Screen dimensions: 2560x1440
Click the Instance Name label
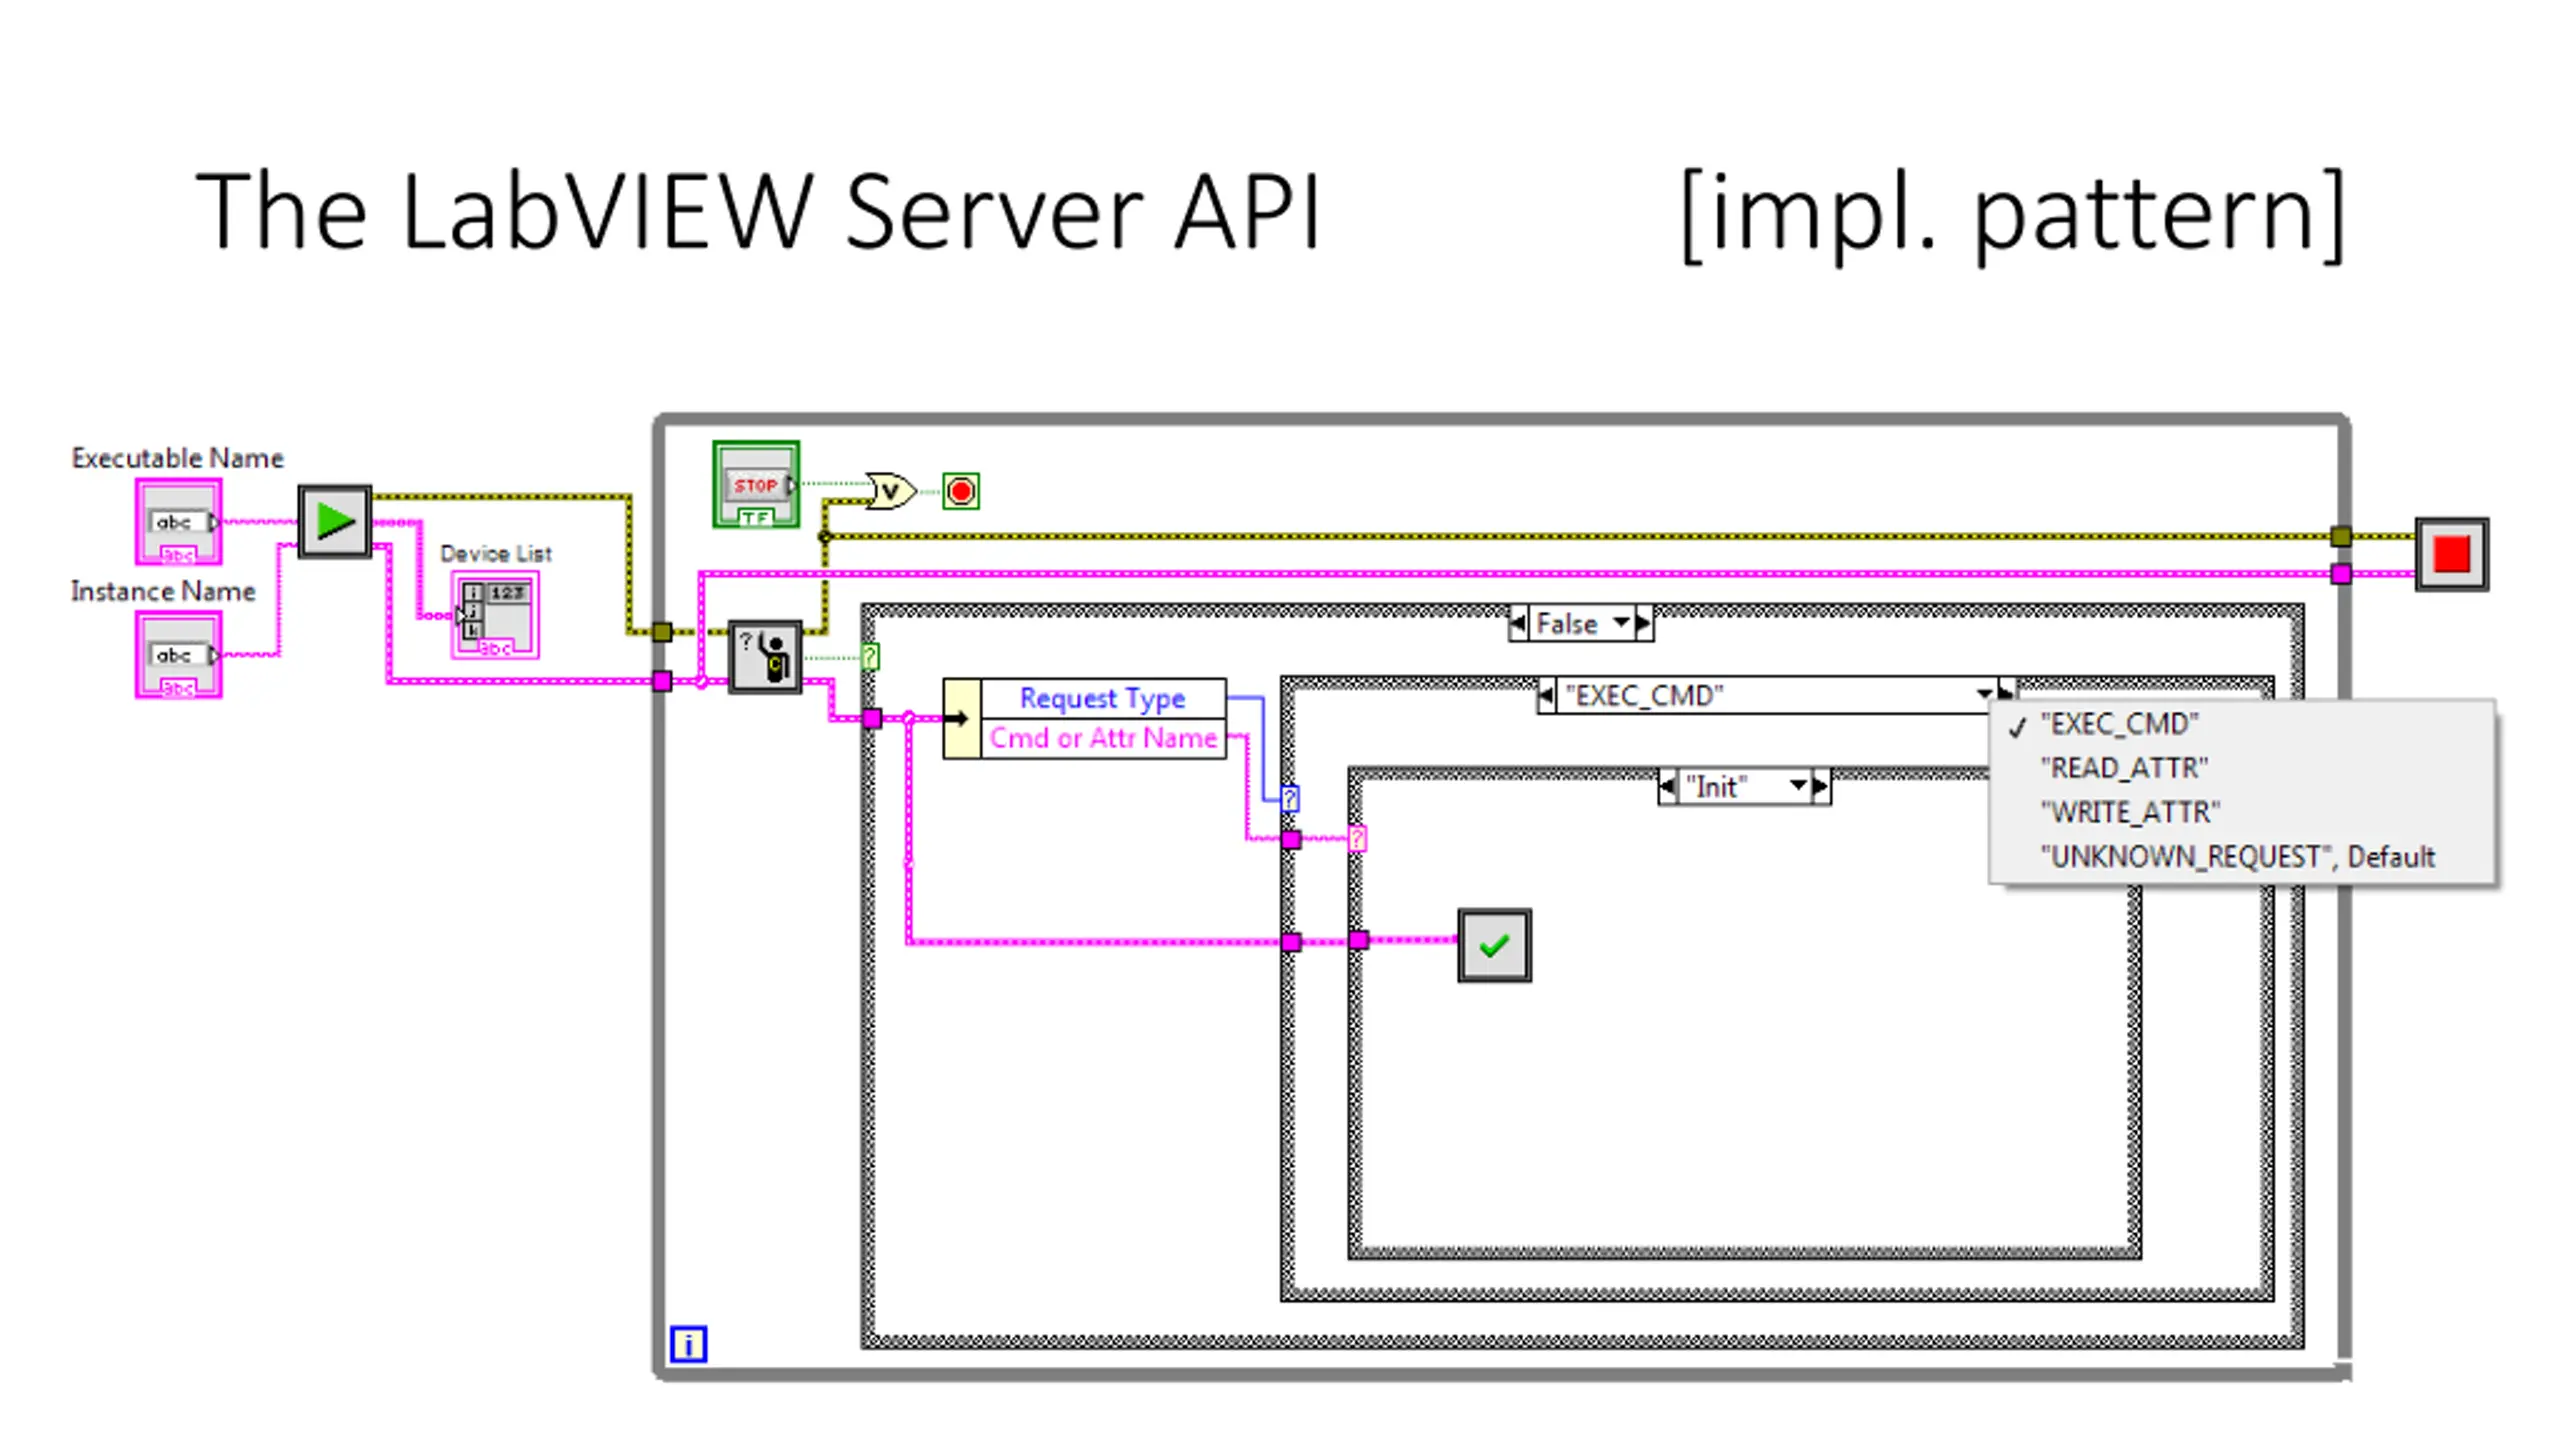point(163,591)
